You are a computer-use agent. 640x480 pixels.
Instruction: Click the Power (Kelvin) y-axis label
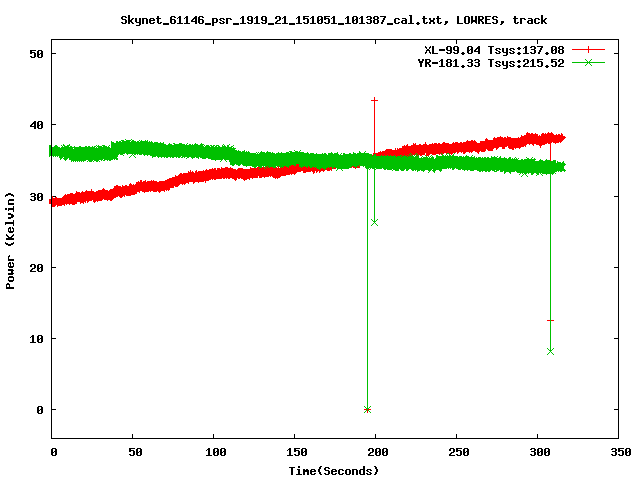coord(11,242)
